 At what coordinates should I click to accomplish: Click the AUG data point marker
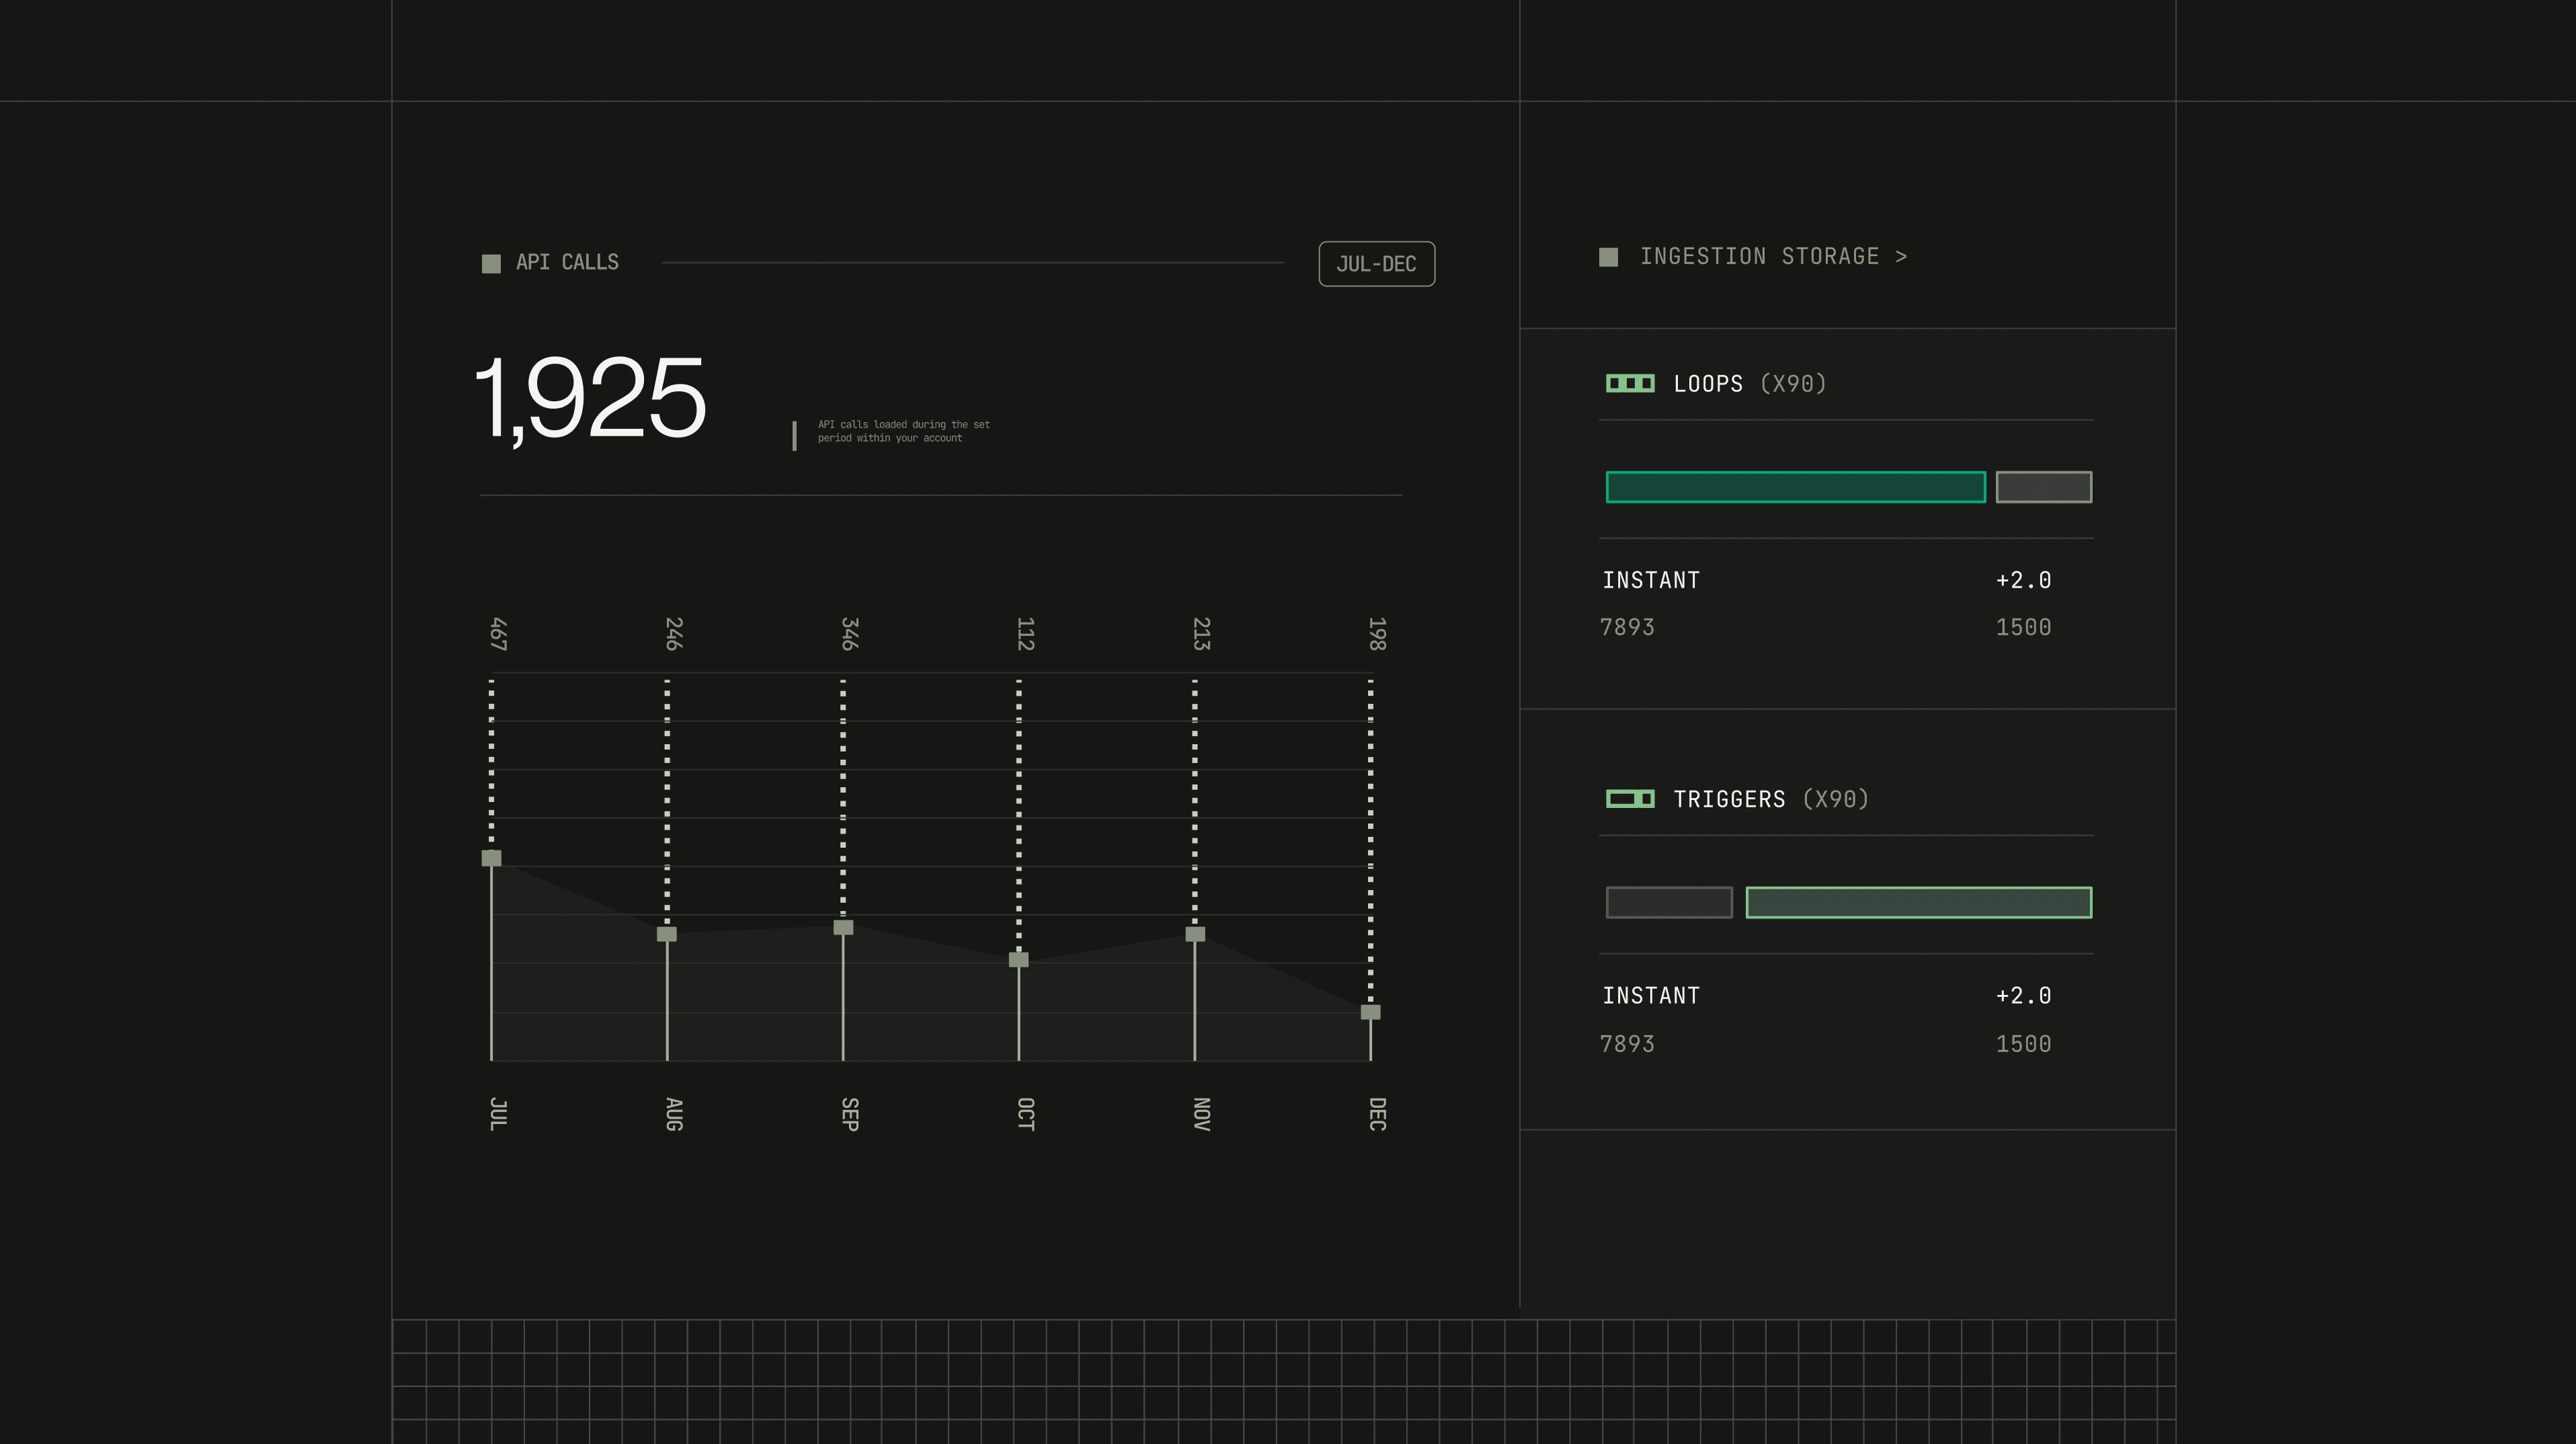pyautogui.click(x=667, y=934)
